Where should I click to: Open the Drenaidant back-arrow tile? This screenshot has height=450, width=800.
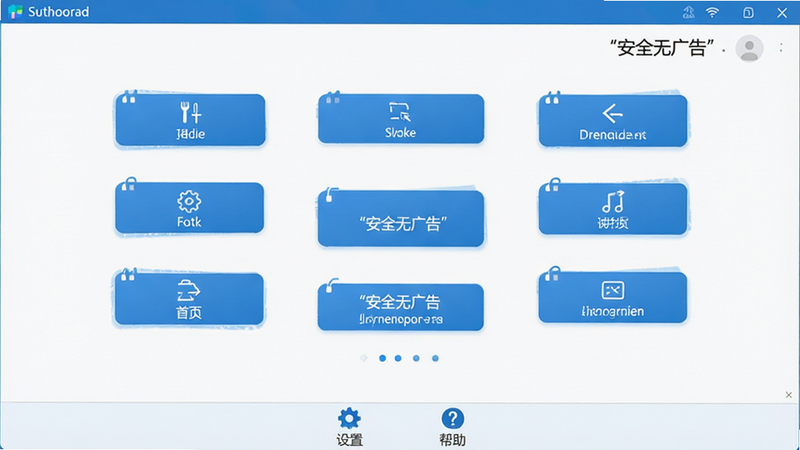(613, 121)
